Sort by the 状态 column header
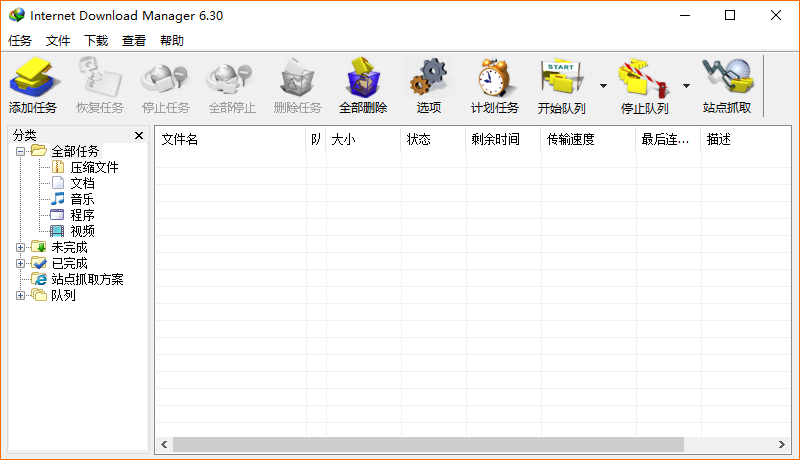Screen dimensions: 800x460 [433, 139]
